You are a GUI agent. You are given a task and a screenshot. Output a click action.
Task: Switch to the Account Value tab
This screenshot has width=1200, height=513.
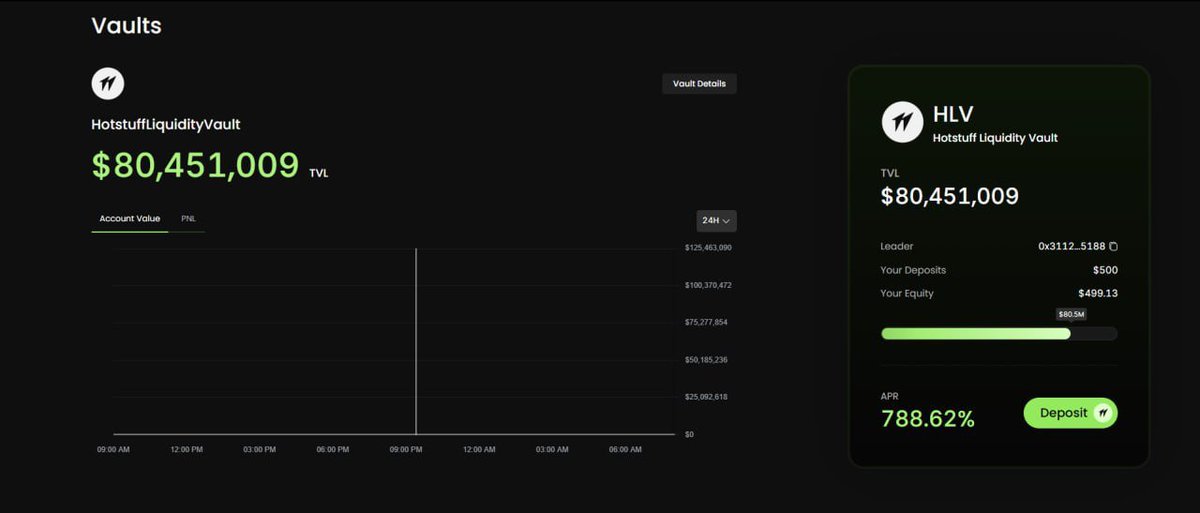tap(130, 218)
